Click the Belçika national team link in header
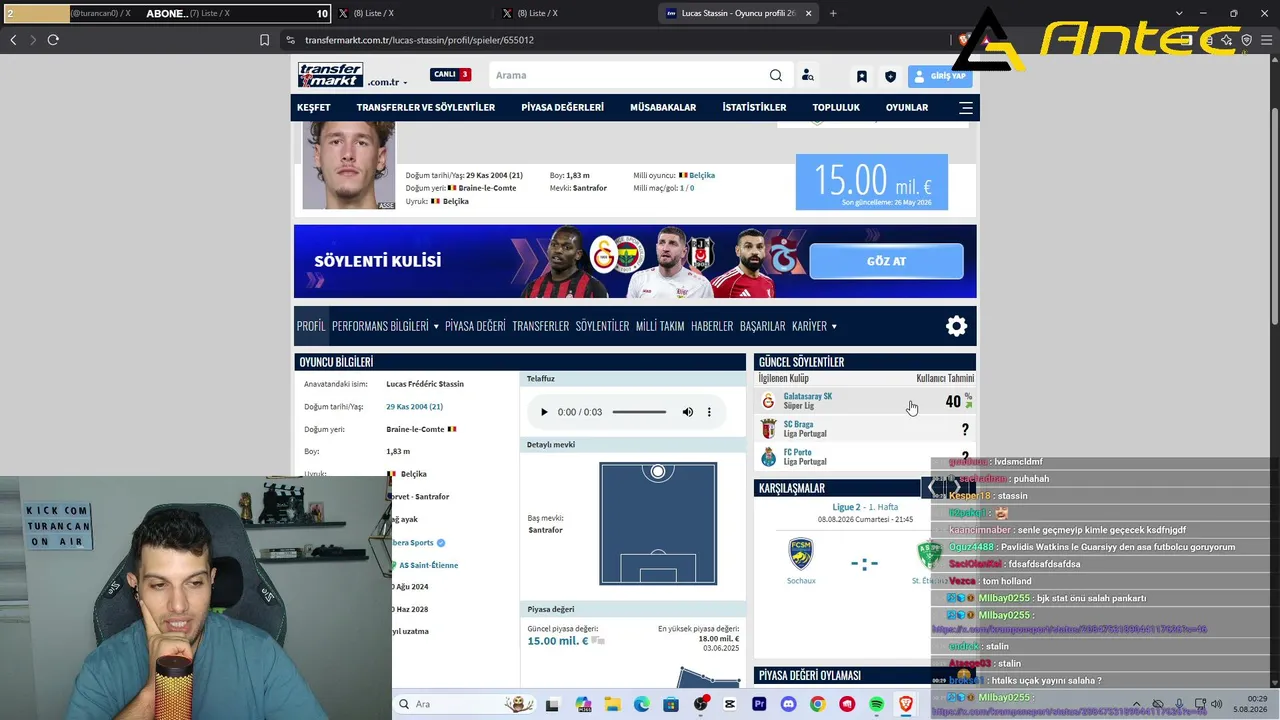 [701, 175]
